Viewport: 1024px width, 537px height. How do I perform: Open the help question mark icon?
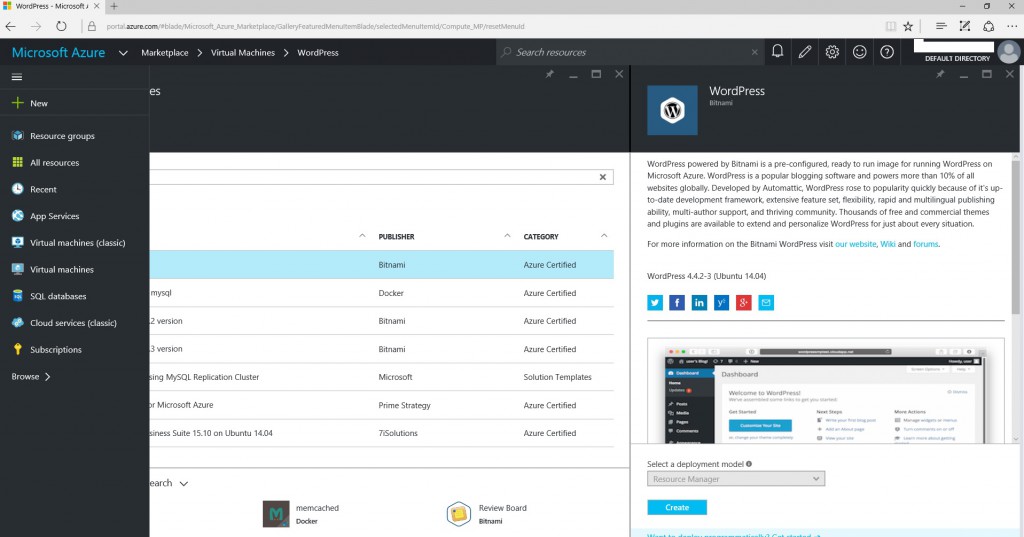click(887, 52)
